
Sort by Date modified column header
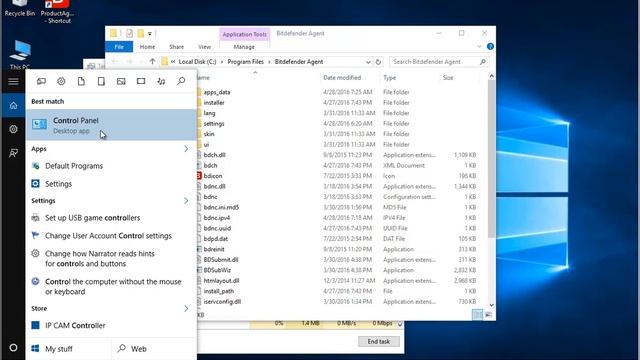point(342,78)
